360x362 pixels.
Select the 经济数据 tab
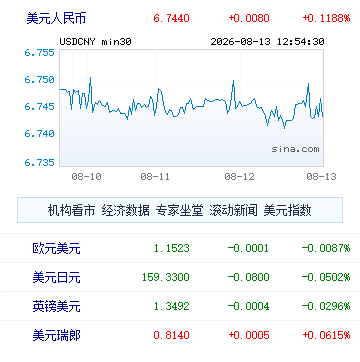(125, 210)
